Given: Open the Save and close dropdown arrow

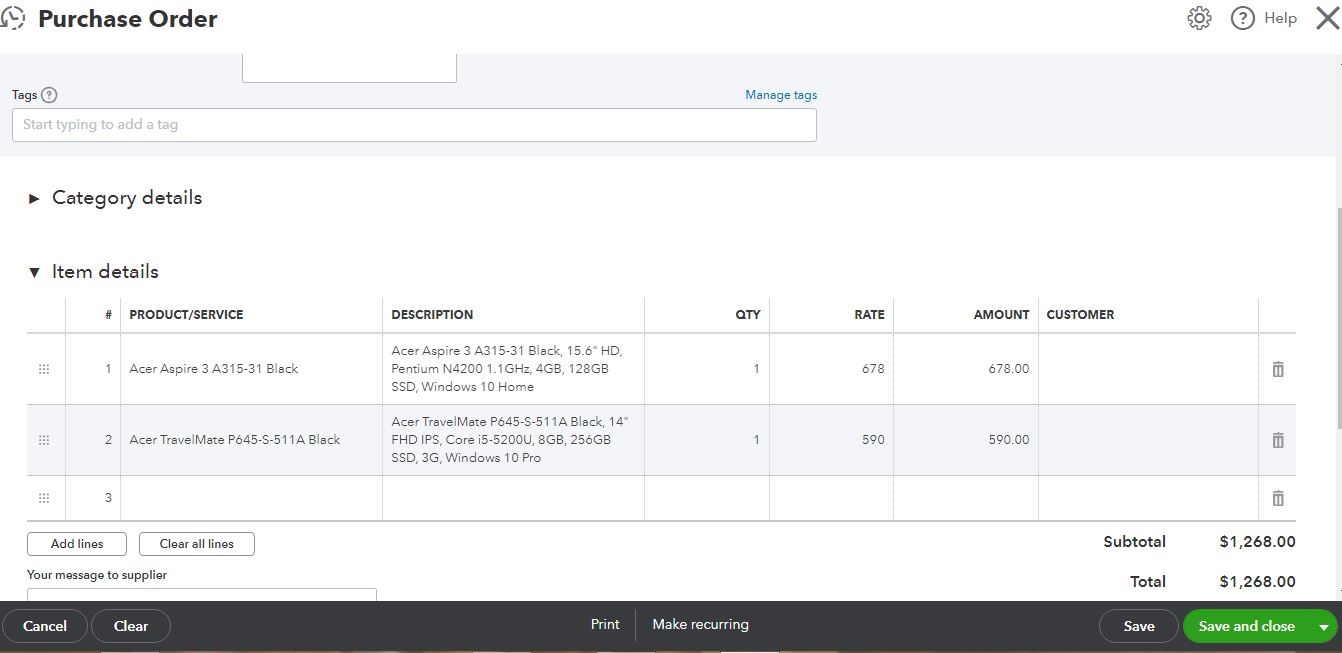Looking at the screenshot, I should [1324, 627].
